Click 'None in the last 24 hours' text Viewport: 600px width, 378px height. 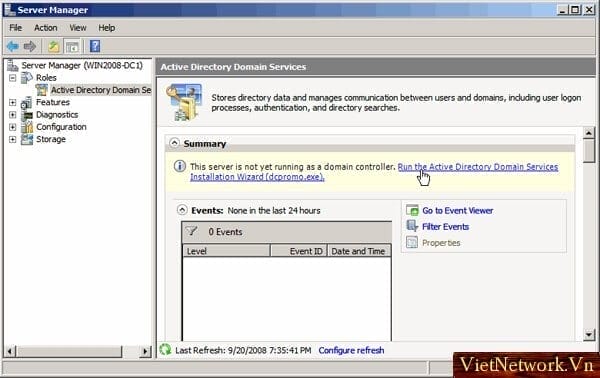pos(274,210)
